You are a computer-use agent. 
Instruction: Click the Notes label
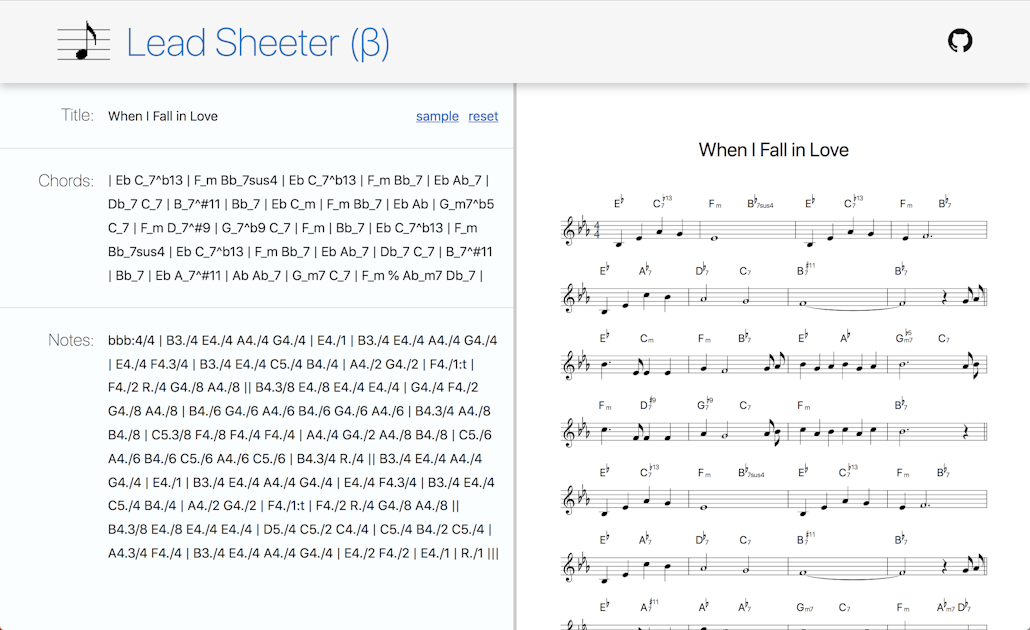pos(71,340)
